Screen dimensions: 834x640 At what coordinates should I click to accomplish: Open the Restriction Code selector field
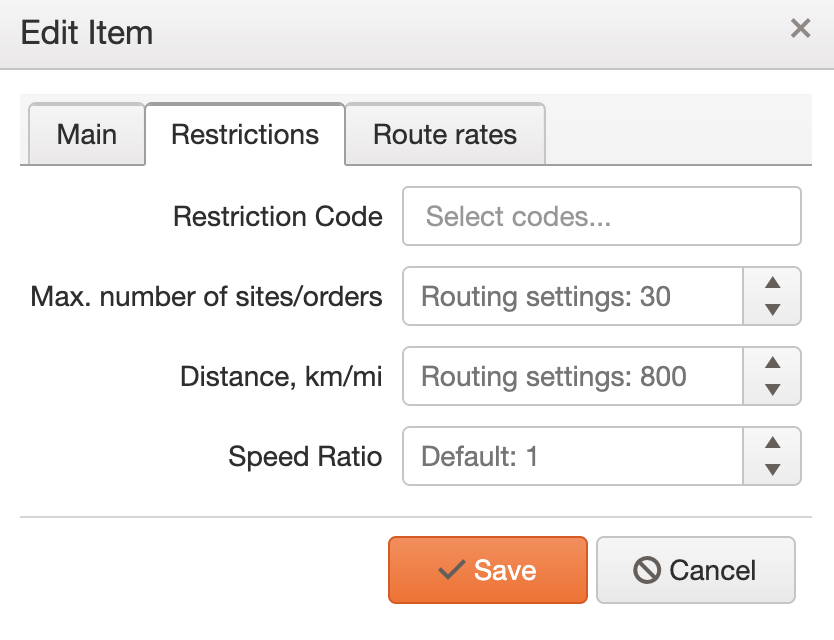click(602, 216)
